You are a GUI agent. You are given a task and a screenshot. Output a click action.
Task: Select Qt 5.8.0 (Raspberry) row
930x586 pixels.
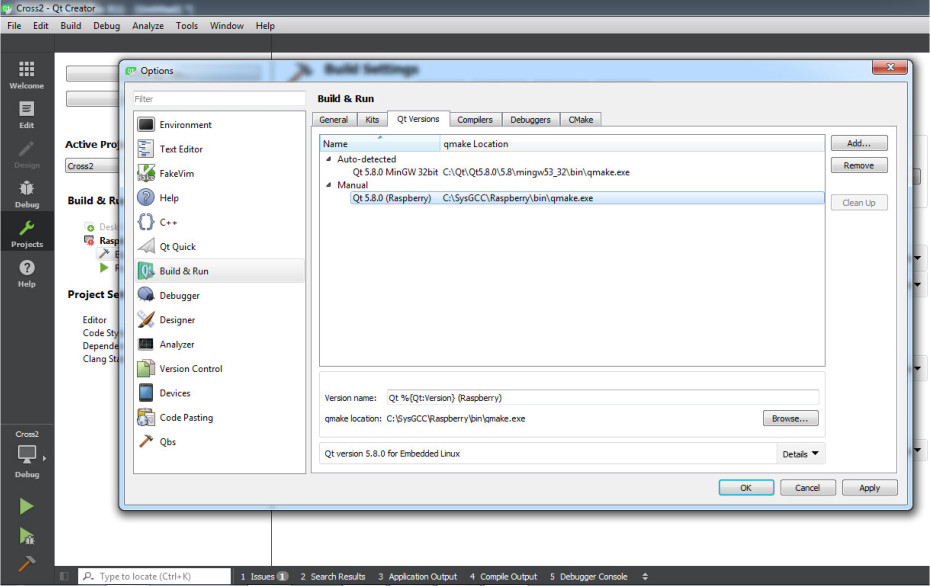point(587,198)
